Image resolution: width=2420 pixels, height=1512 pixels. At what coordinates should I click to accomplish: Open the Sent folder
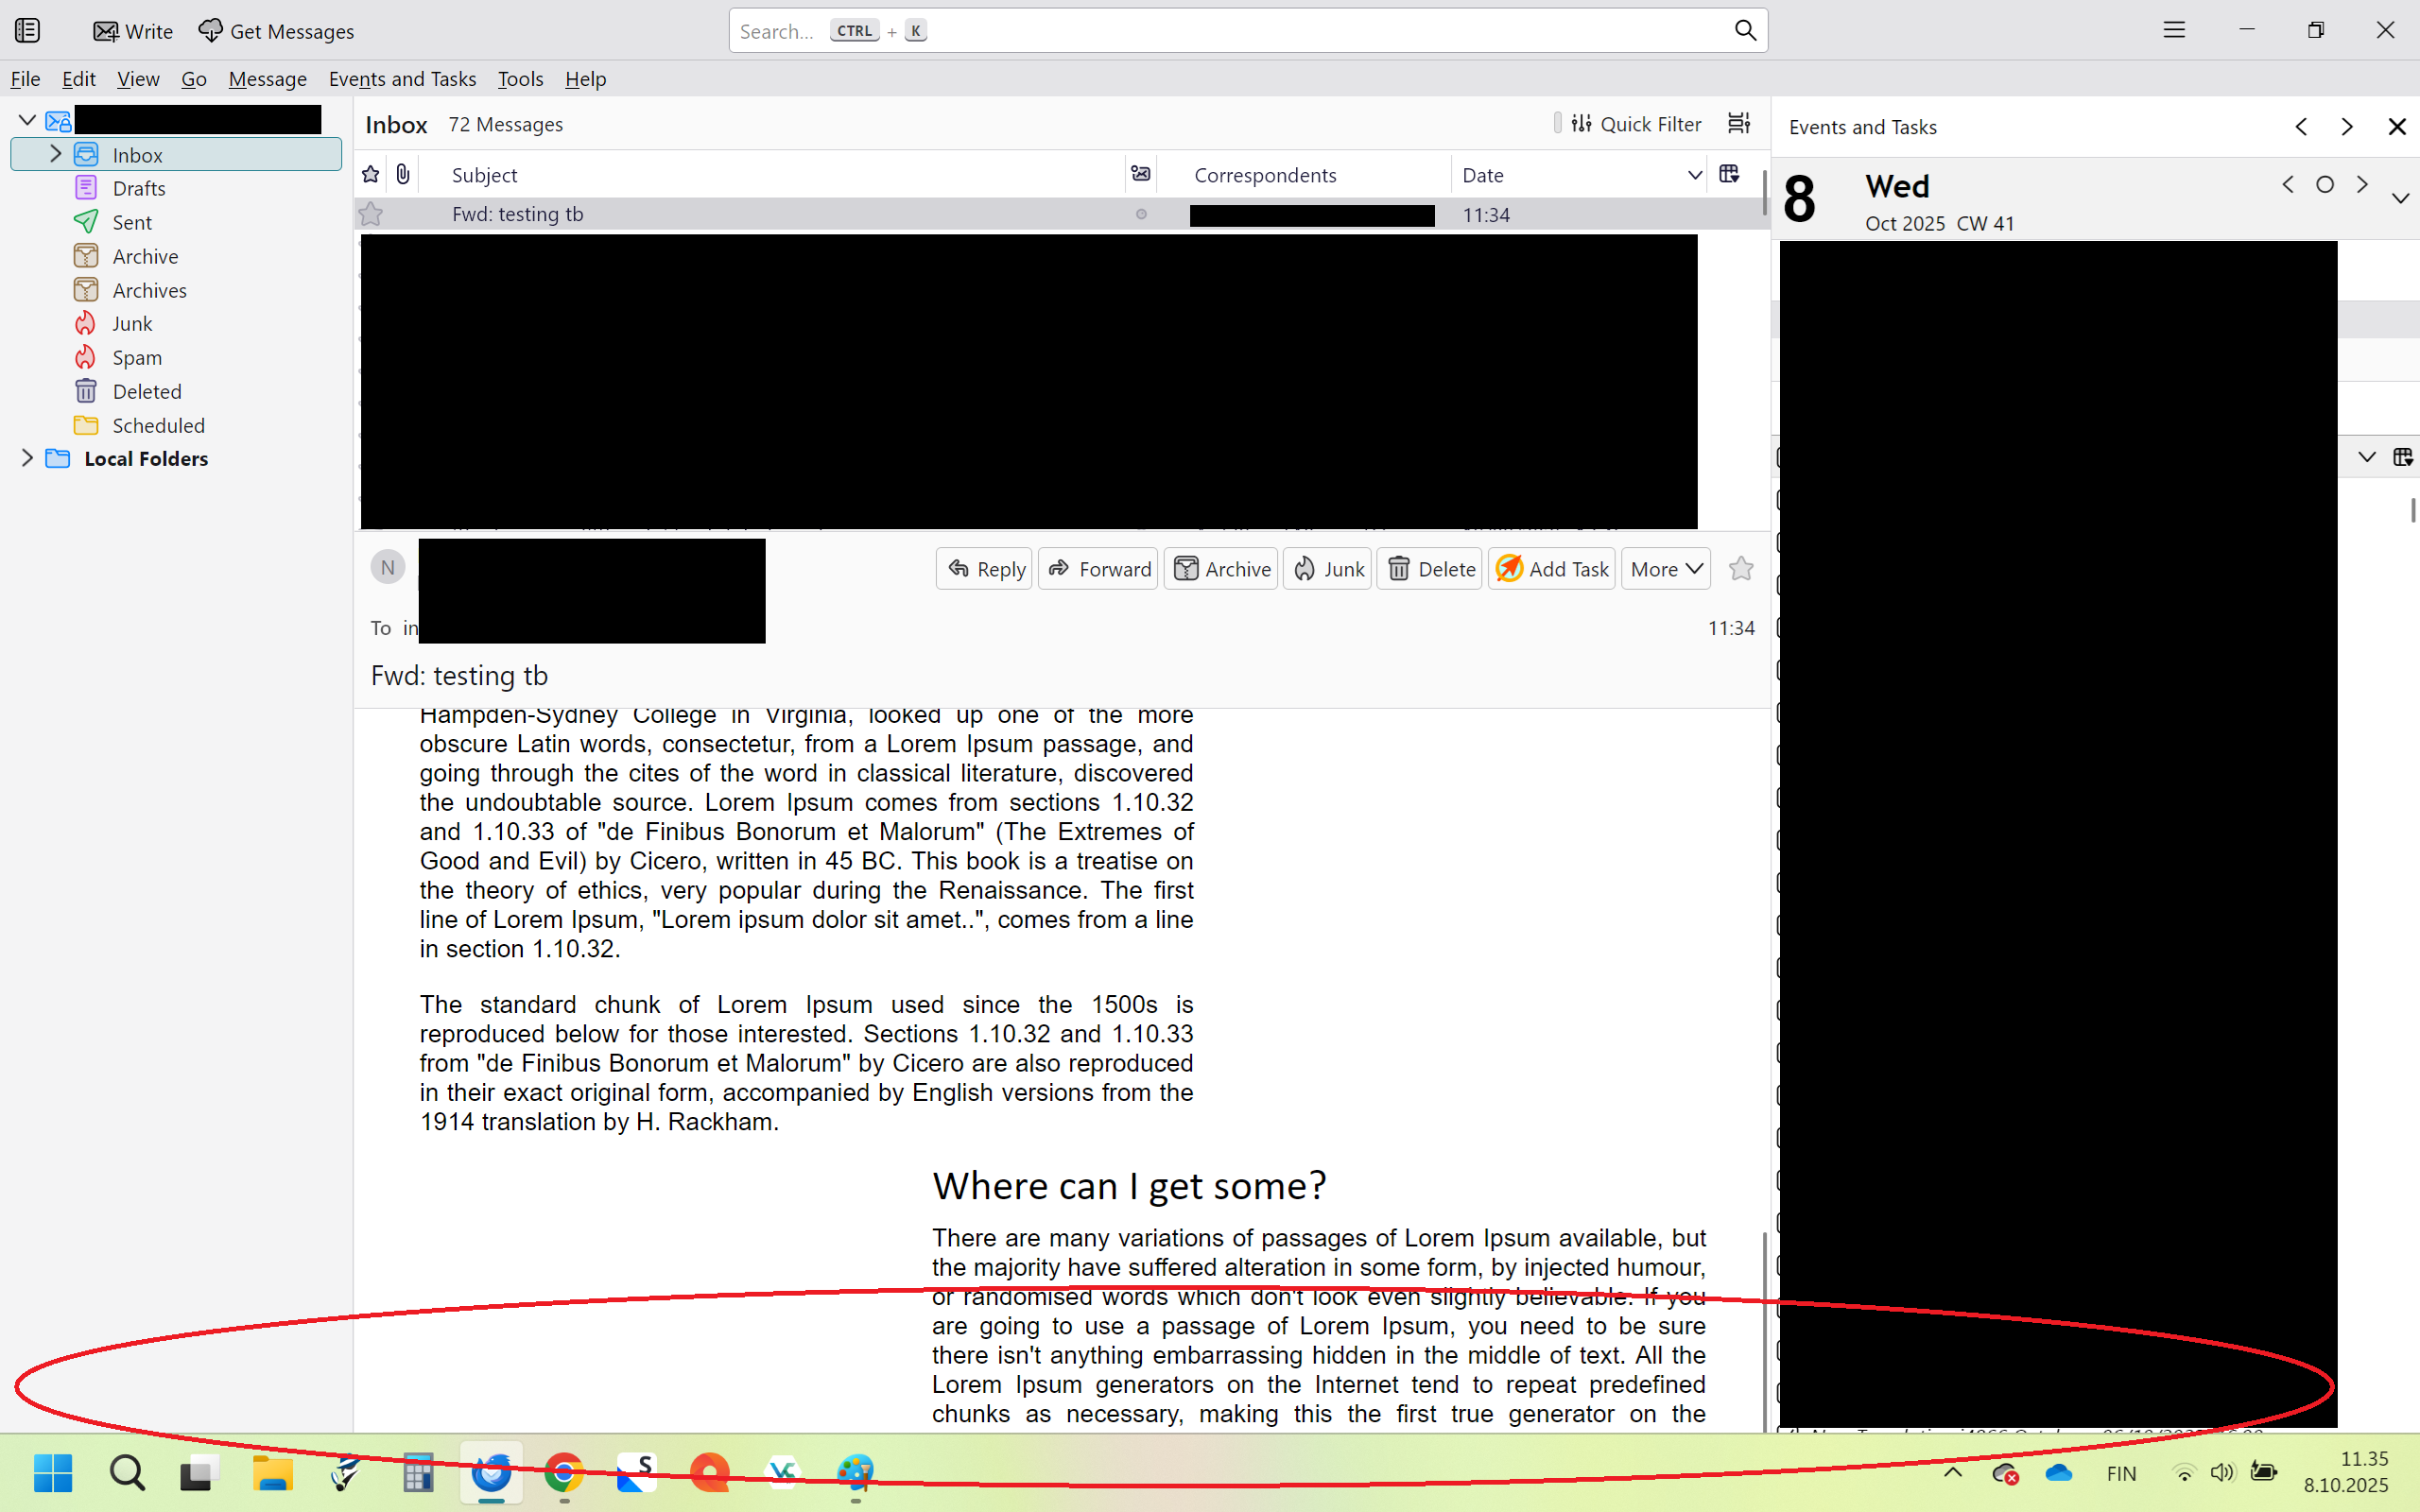click(131, 222)
